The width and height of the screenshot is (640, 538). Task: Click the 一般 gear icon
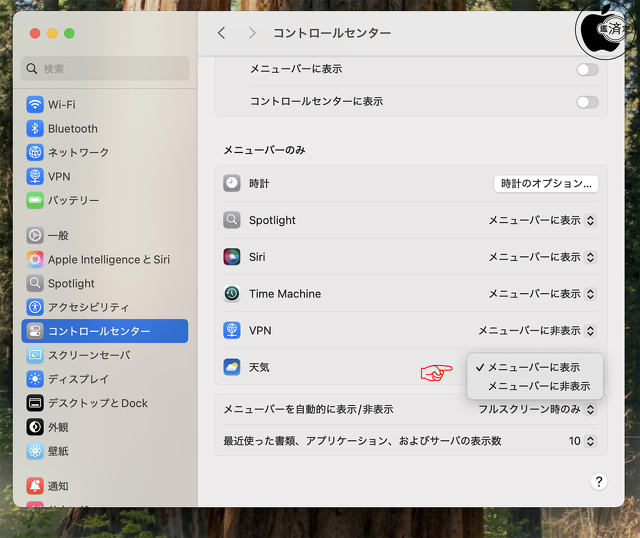pyautogui.click(x=35, y=236)
